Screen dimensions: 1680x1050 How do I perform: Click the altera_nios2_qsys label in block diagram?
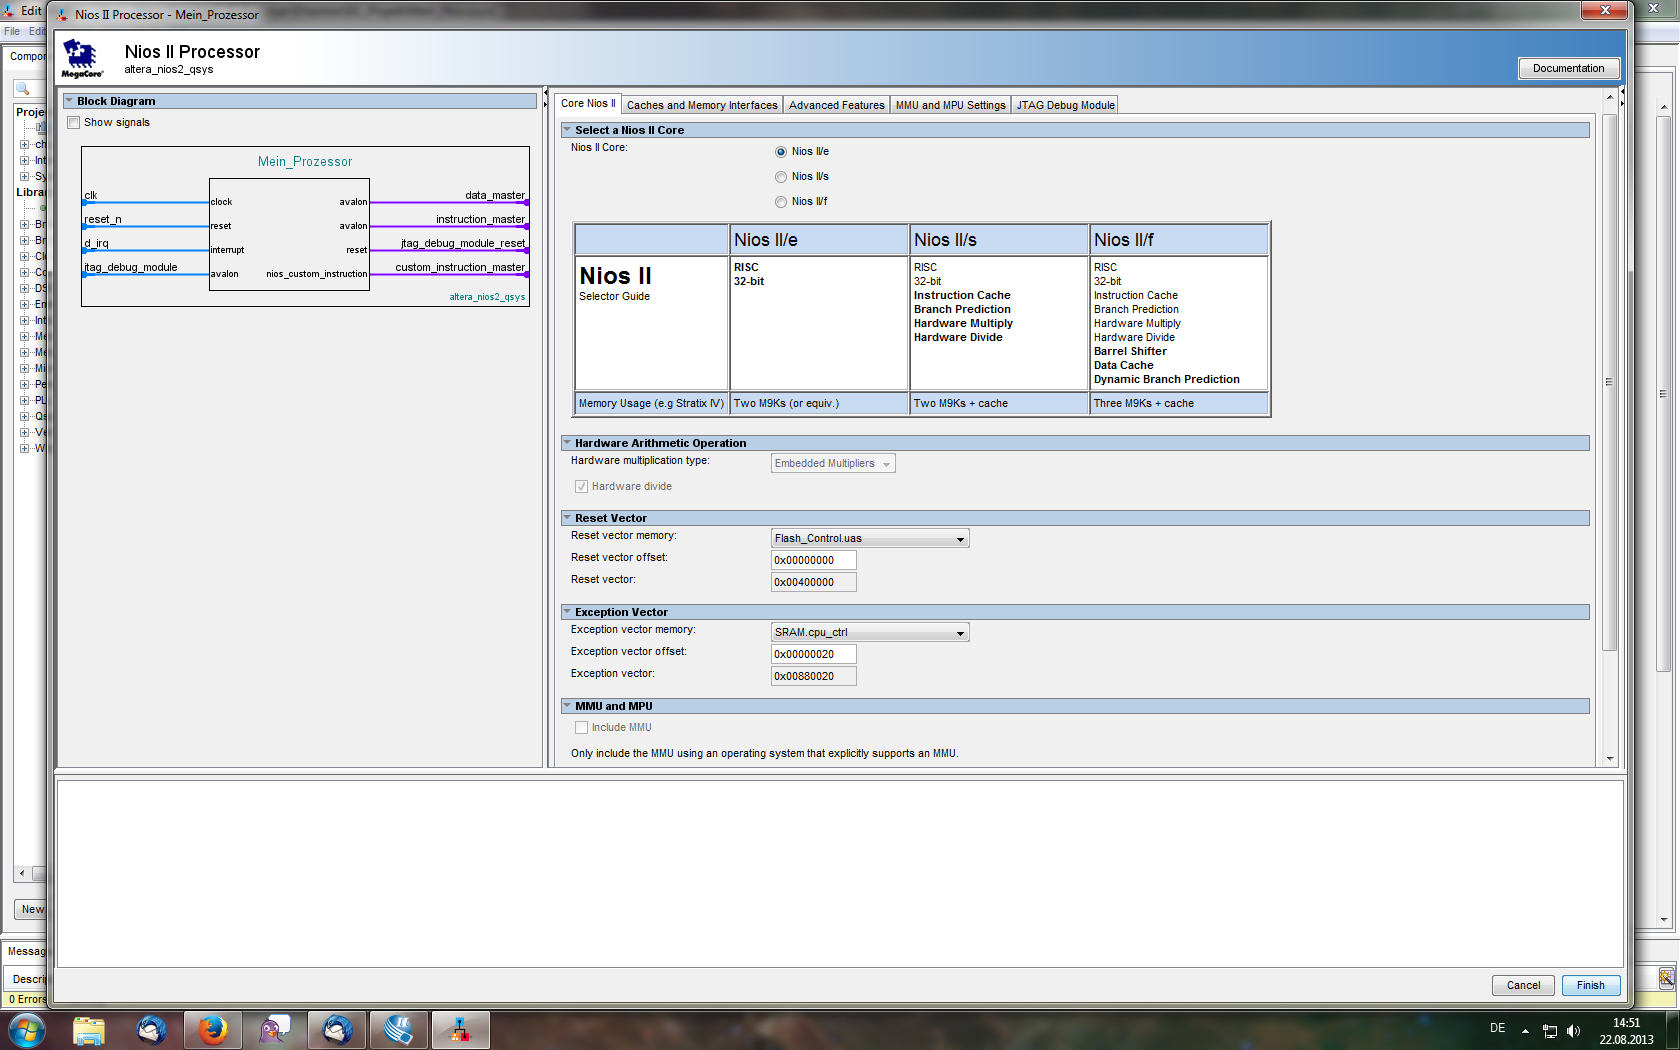(487, 297)
